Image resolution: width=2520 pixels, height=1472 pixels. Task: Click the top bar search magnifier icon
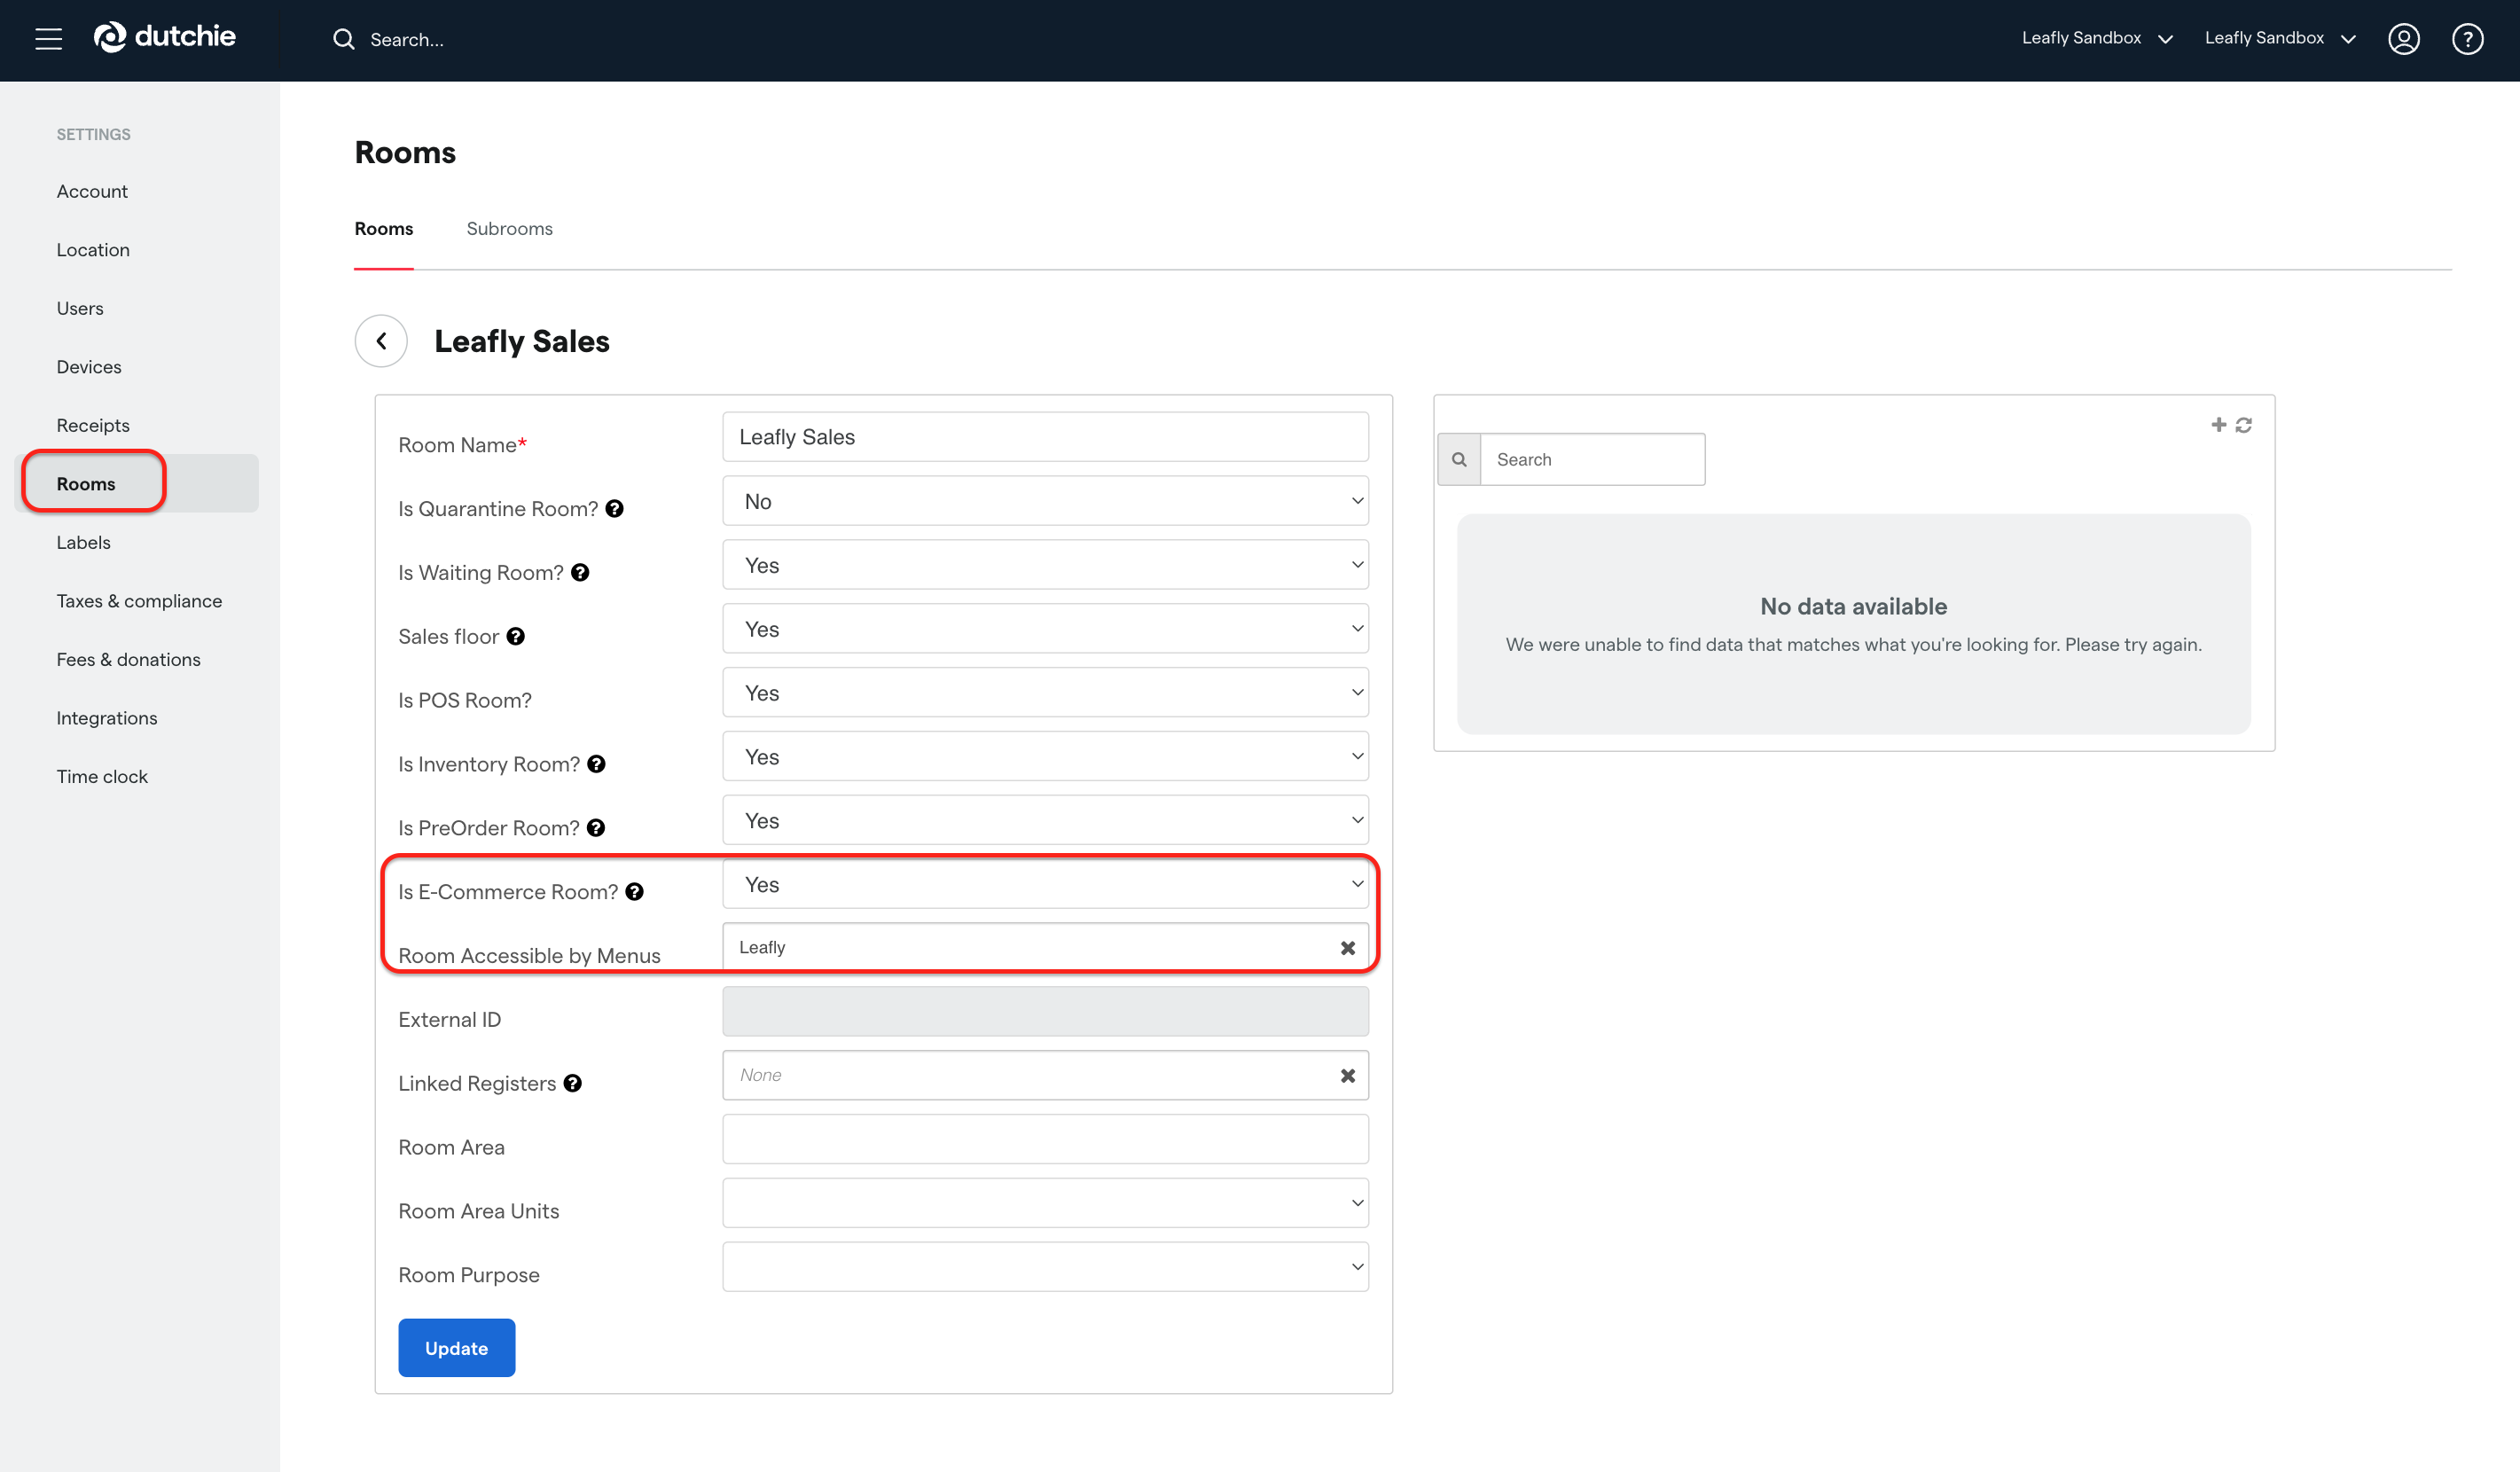(x=343, y=39)
